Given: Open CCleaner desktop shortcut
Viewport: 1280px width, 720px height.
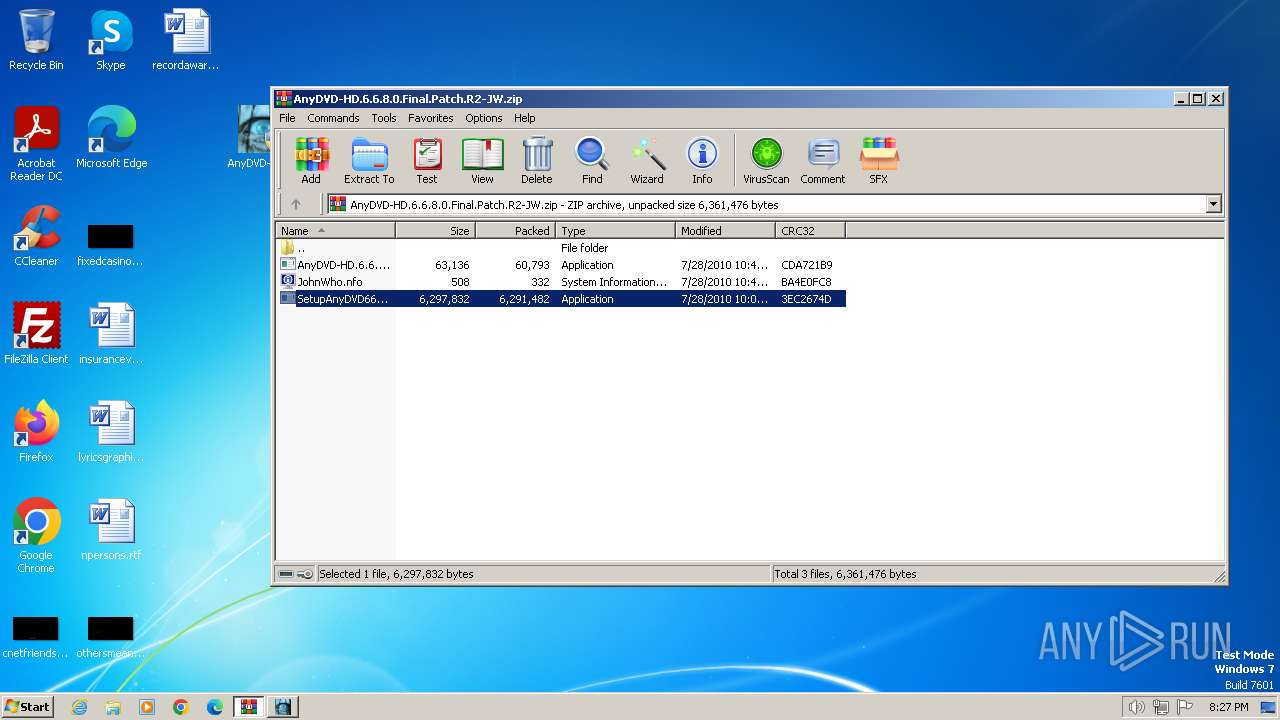Looking at the screenshot, I should point(36,236).
